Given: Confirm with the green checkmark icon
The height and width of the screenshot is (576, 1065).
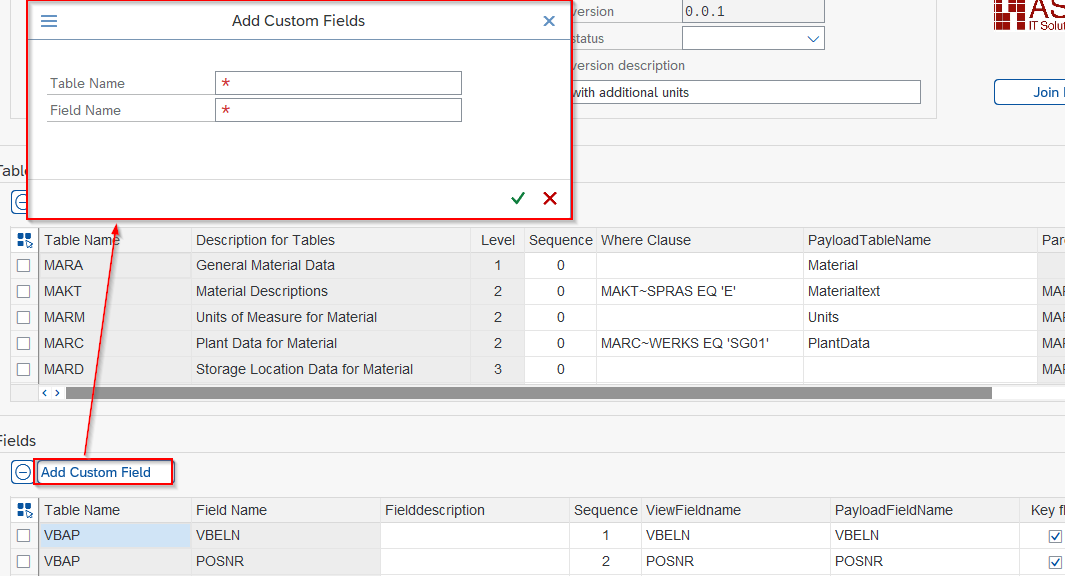Looking at the screenshot, I should (518, 198).
